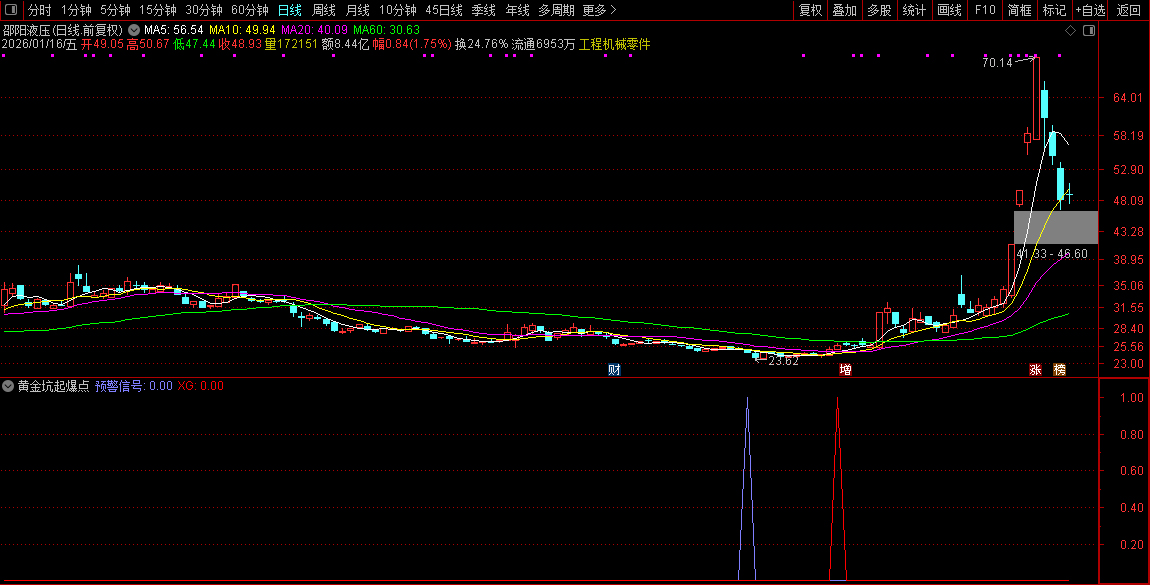Click the gray gap box labeled 41.33 - 46.60
This screenshot has height=585, width=1150.
1055,227
